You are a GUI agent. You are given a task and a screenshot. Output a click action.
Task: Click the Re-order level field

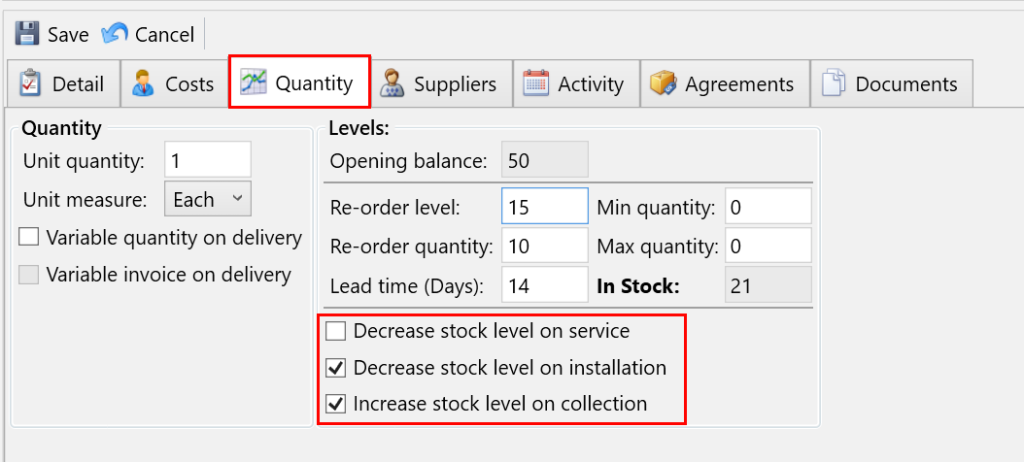pos(544,208)
